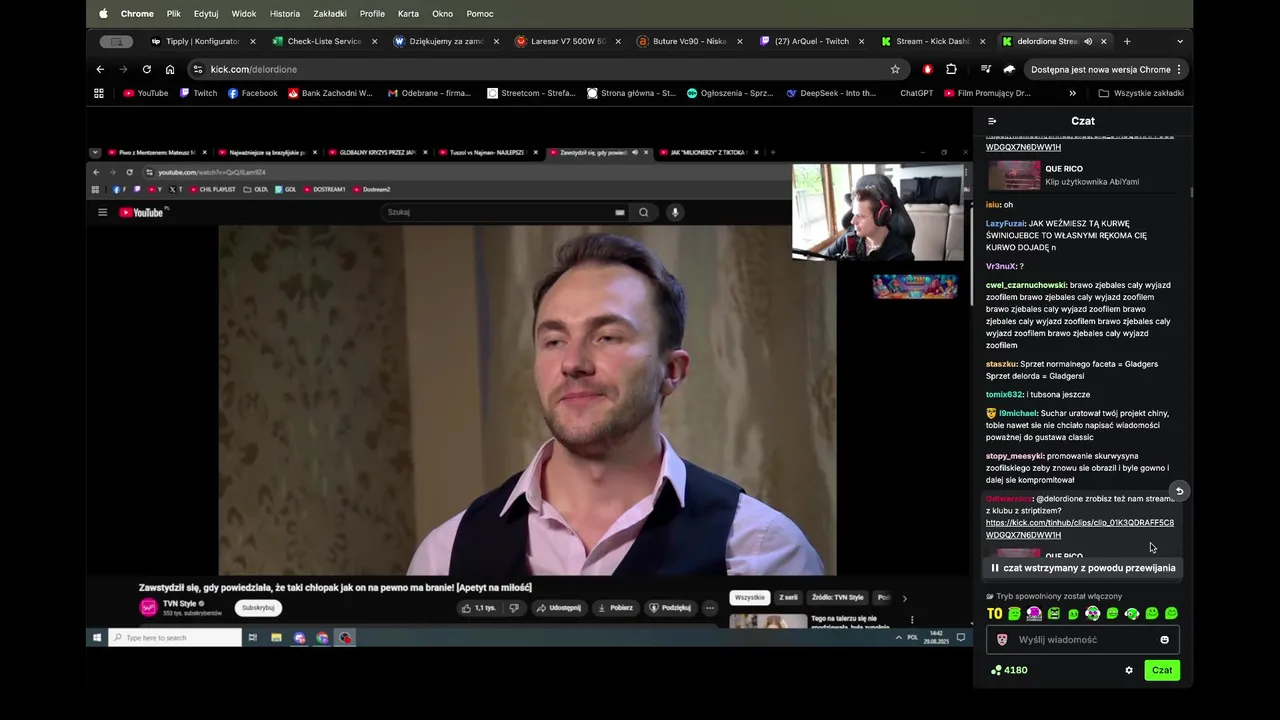
Task: Select Wszystkie filter chip
Action: click(749, 598)
